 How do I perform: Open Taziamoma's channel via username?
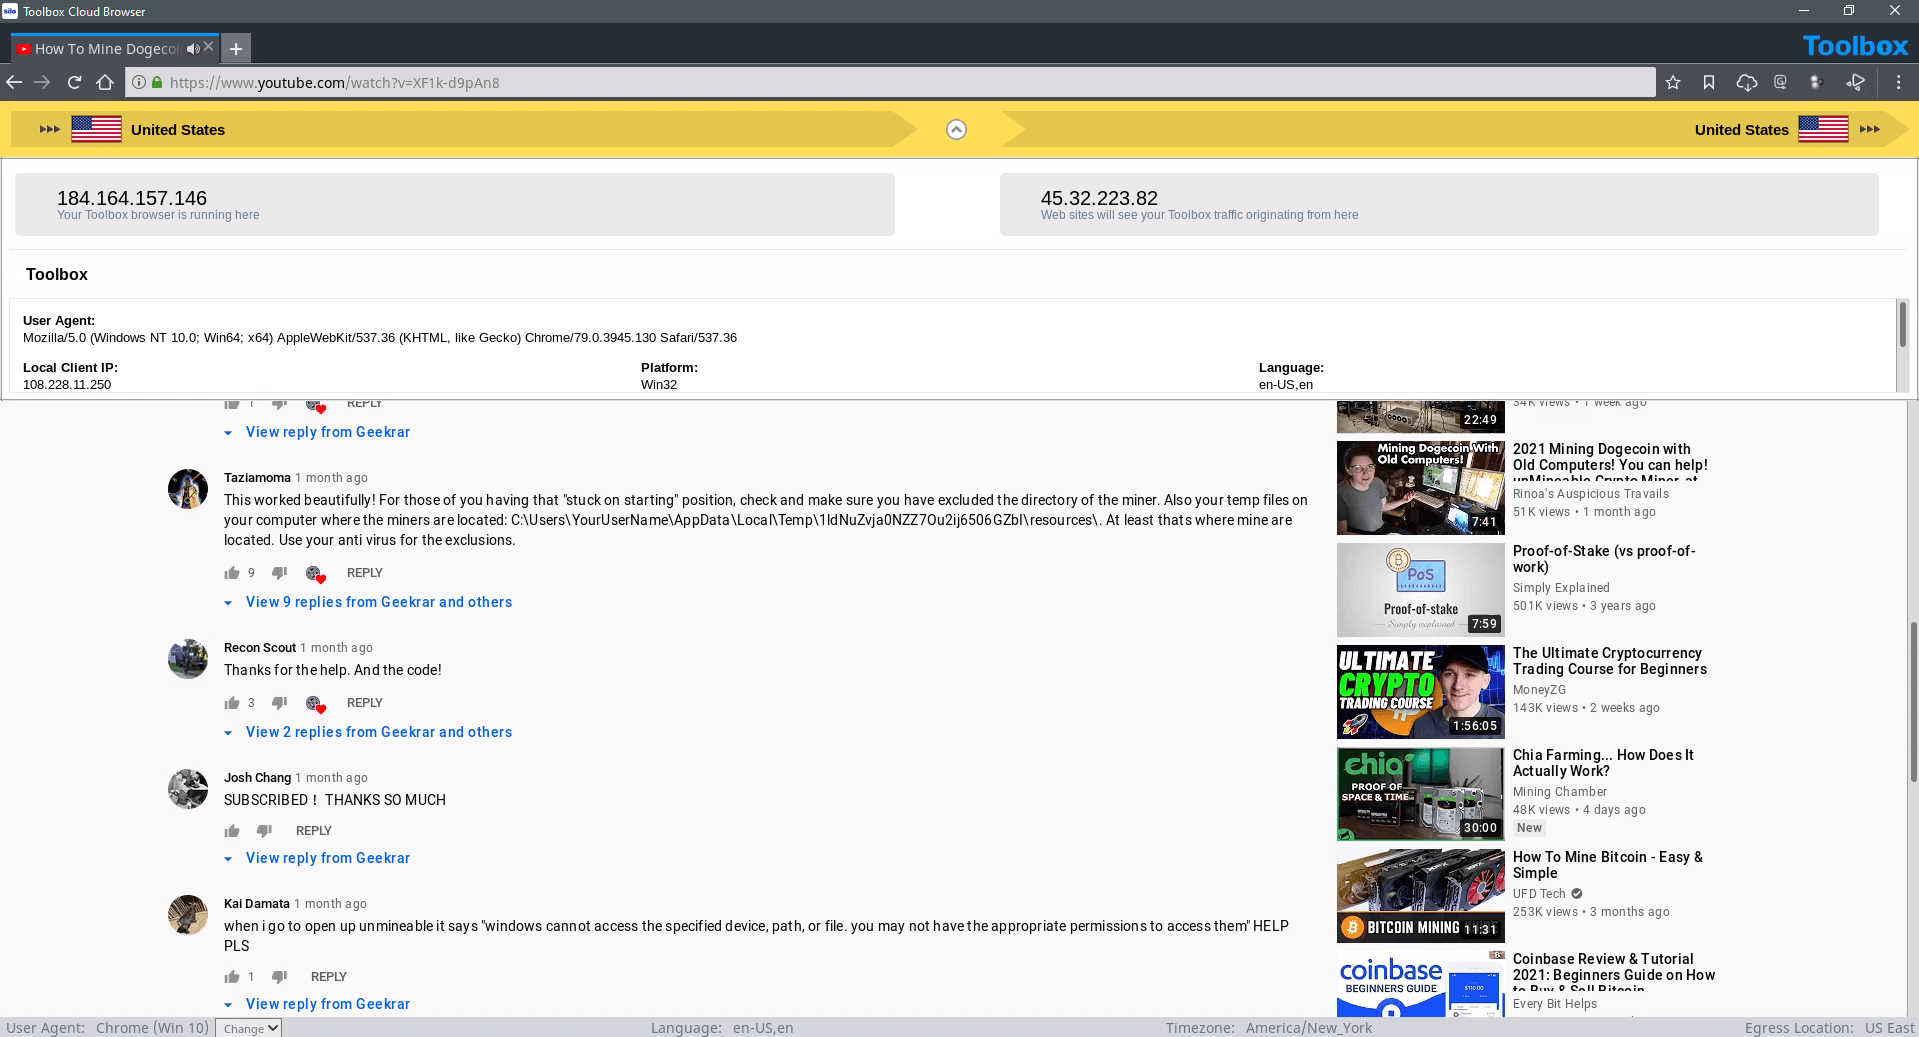(257, 478)
